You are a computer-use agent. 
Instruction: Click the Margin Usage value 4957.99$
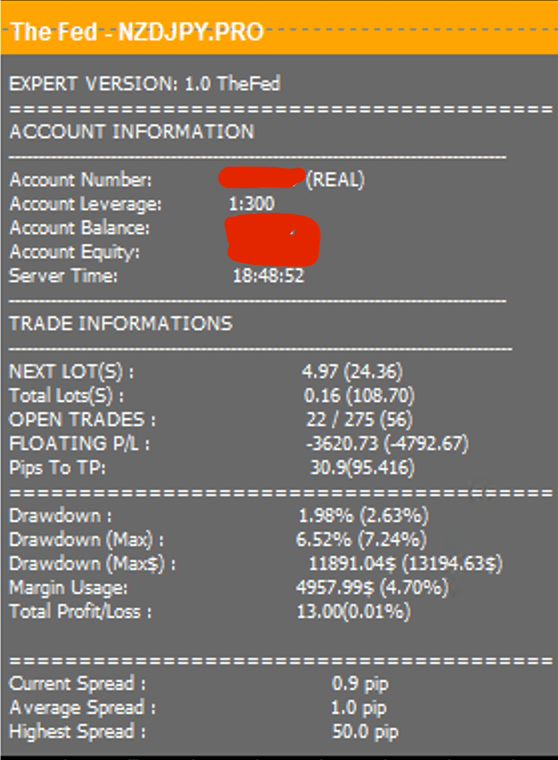click(x=335, y=588)
